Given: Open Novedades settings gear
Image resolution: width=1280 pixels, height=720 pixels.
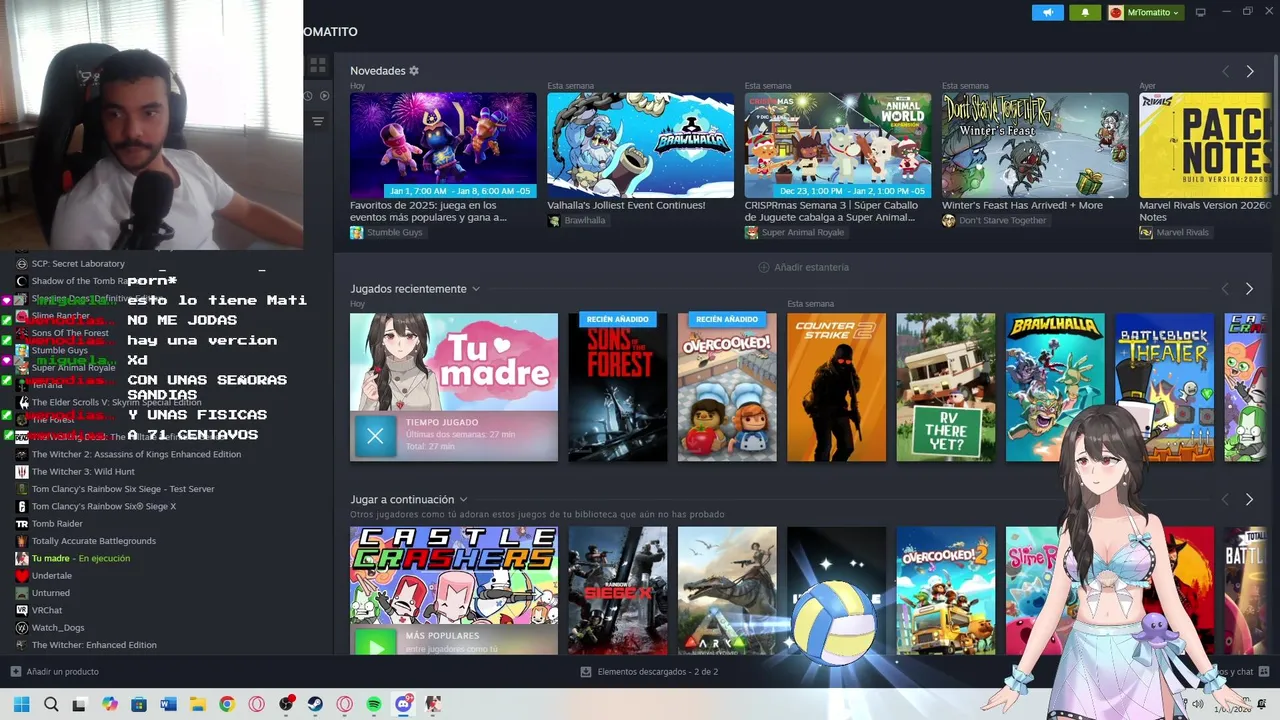Looking at the screenshot, I should pos(414,71).
